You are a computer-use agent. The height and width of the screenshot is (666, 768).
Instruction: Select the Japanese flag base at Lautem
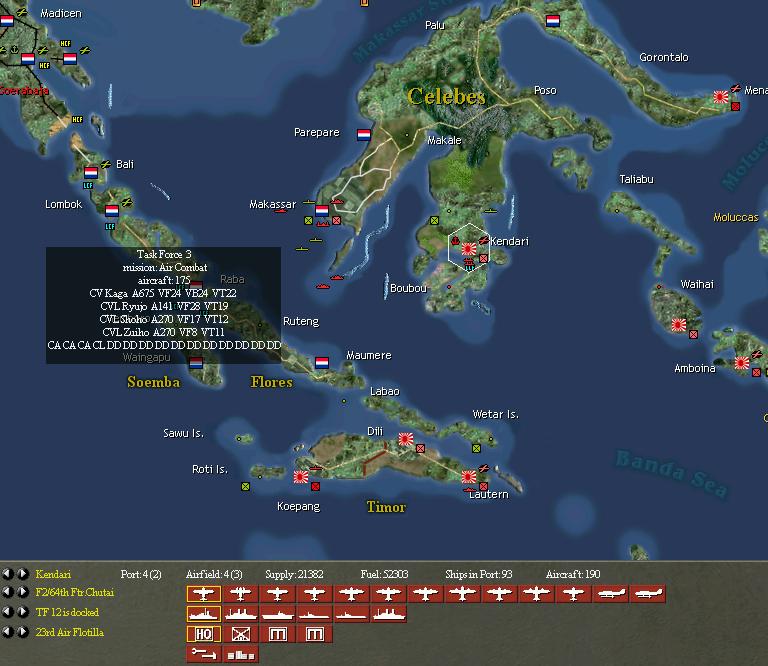(x=469, y=476)
